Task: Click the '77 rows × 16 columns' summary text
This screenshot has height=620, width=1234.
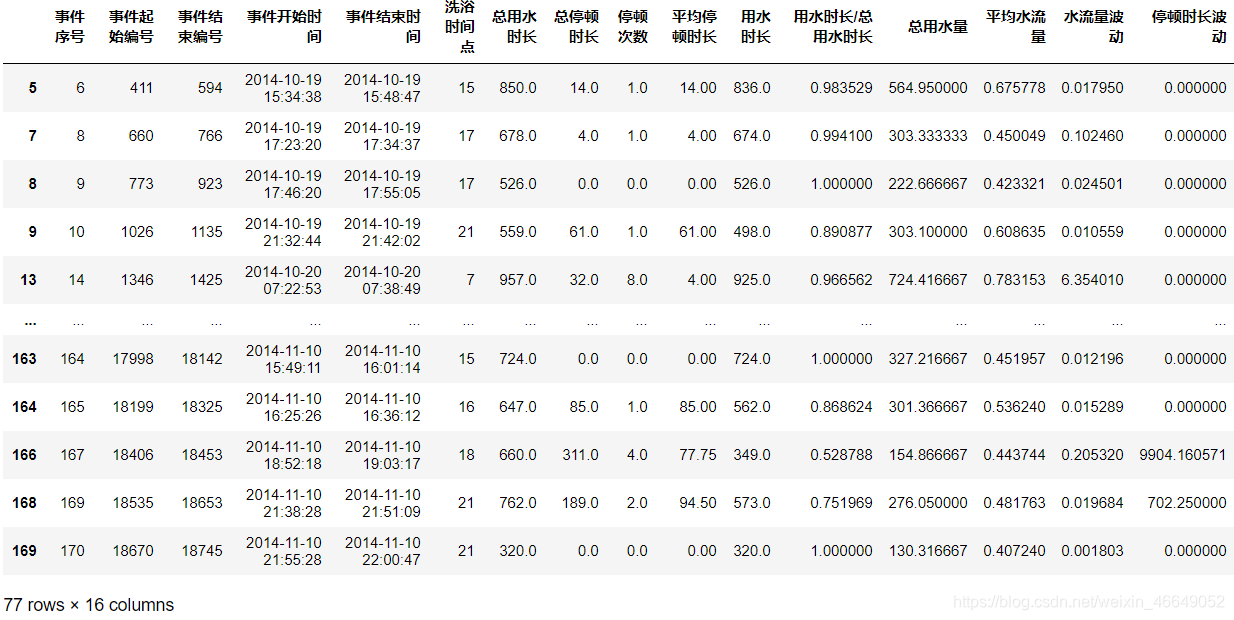Action: 89,605
